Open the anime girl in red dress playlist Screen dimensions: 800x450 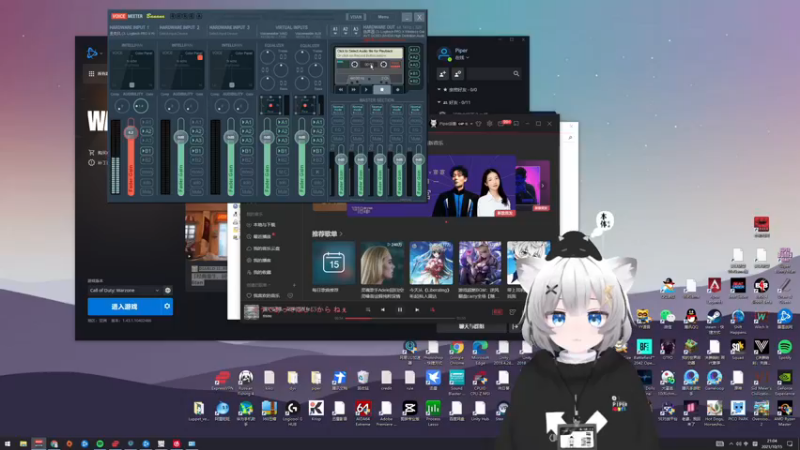431,263
